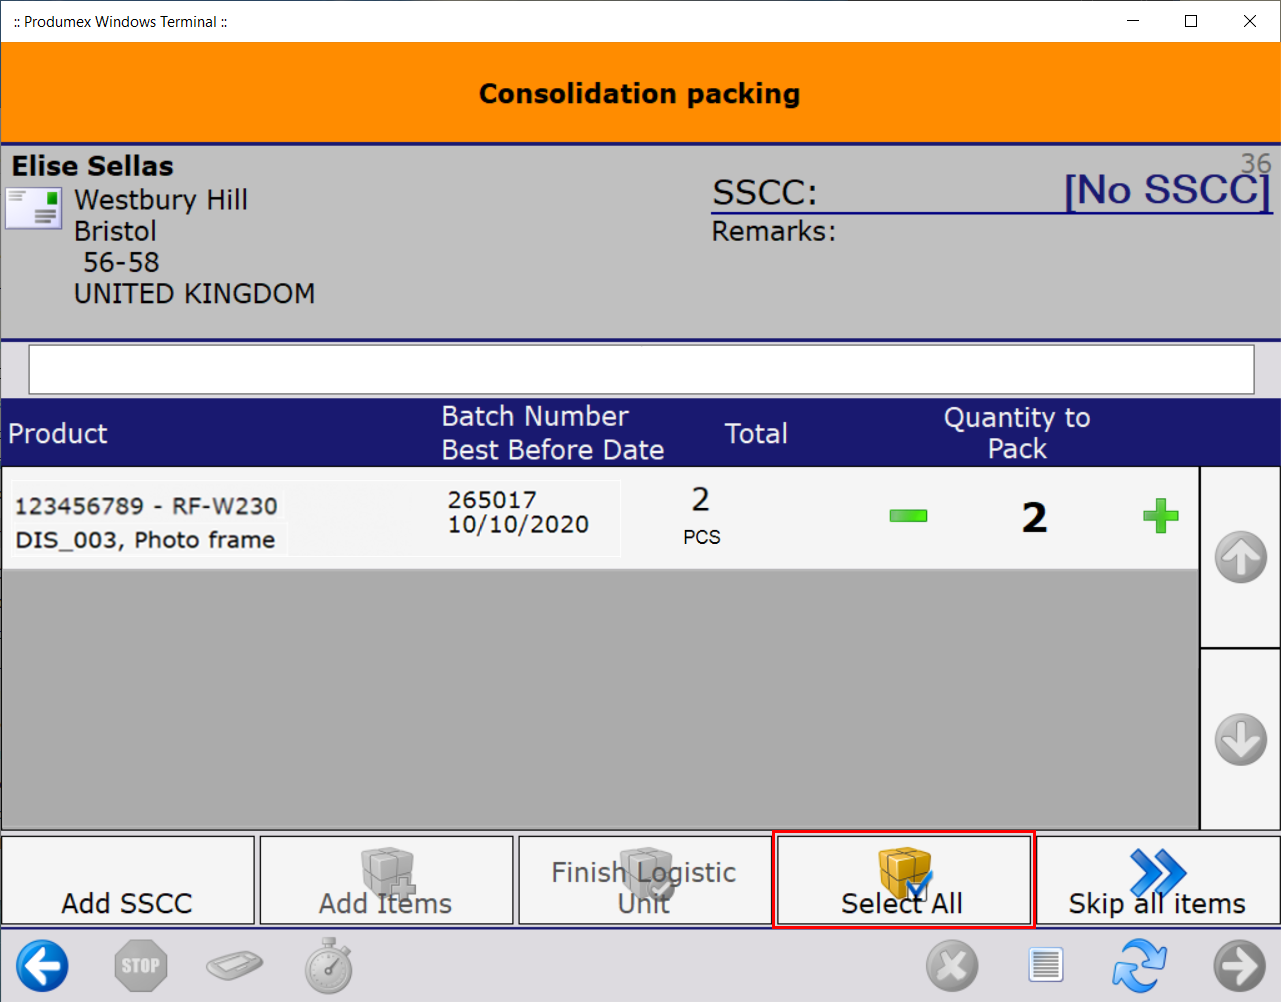Click the address envelope card icon

click(33, 209)
